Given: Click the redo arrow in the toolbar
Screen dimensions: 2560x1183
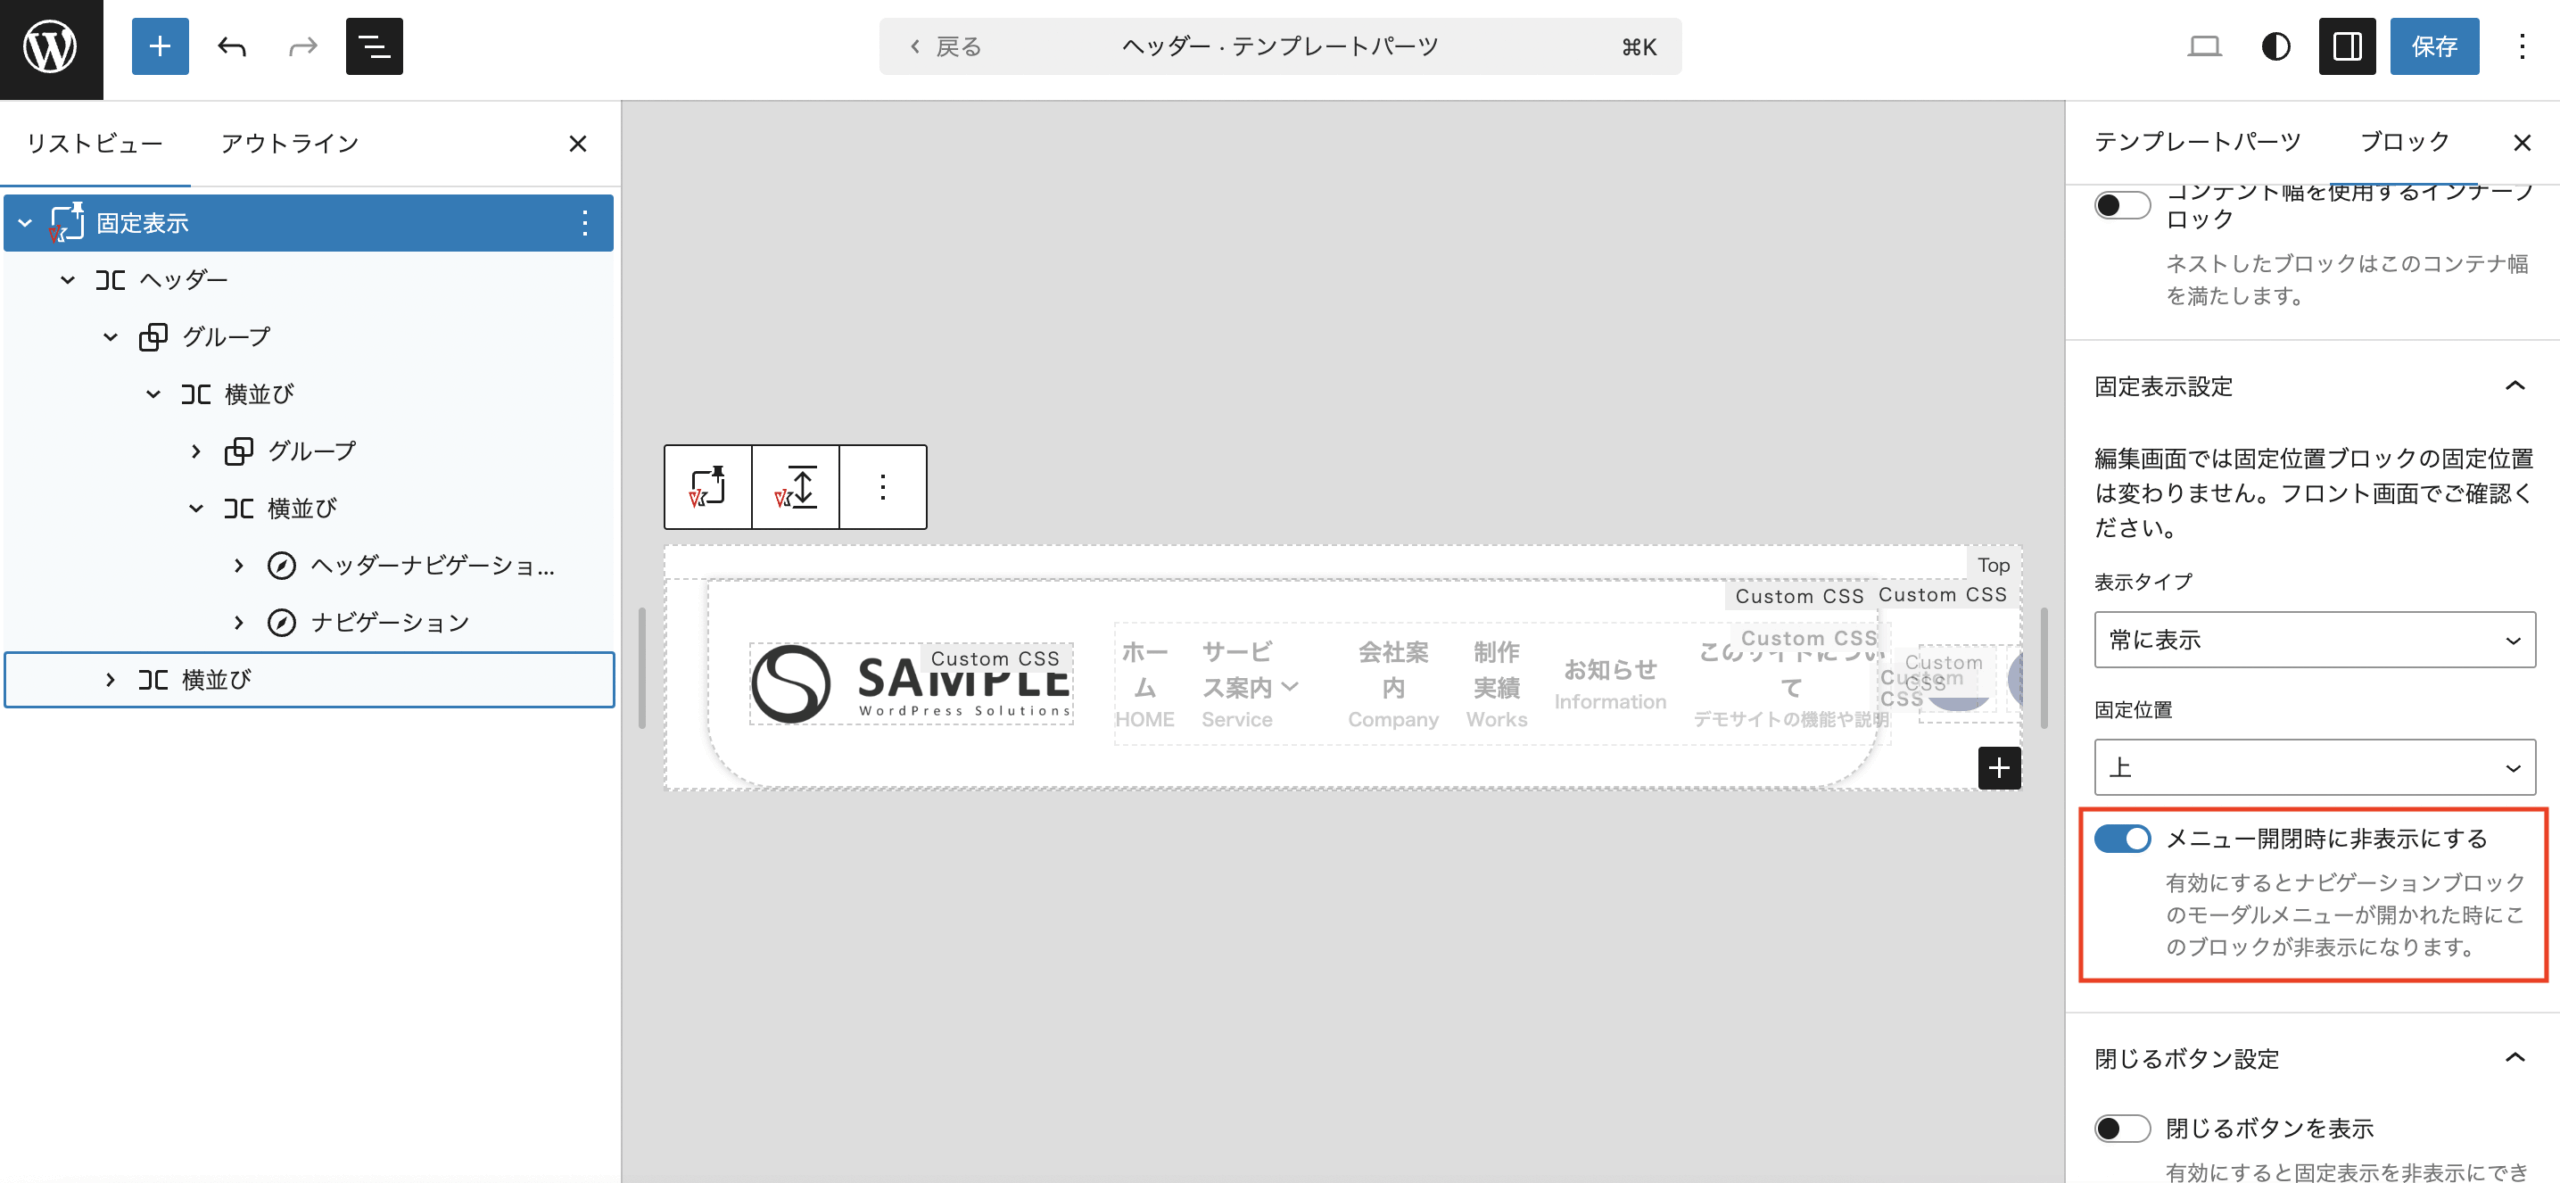Looking at the screenshot, I should 301,46.
